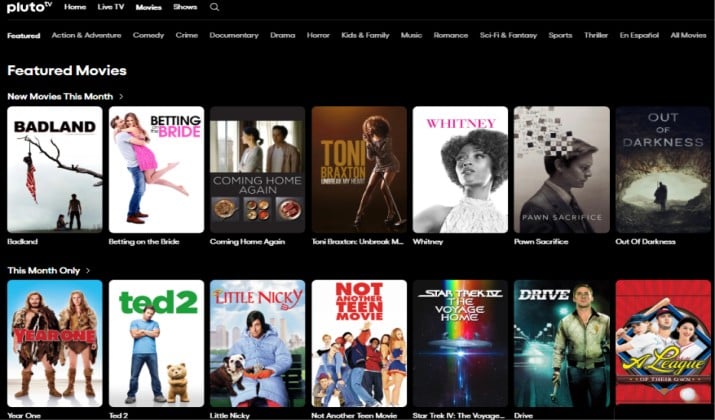Click the Betting on the Bride title text

click(144, 242)
